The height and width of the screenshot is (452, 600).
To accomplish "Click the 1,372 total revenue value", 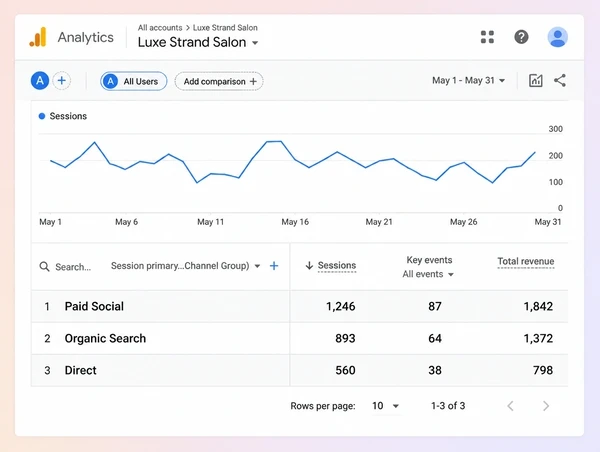I will point(538,338).
